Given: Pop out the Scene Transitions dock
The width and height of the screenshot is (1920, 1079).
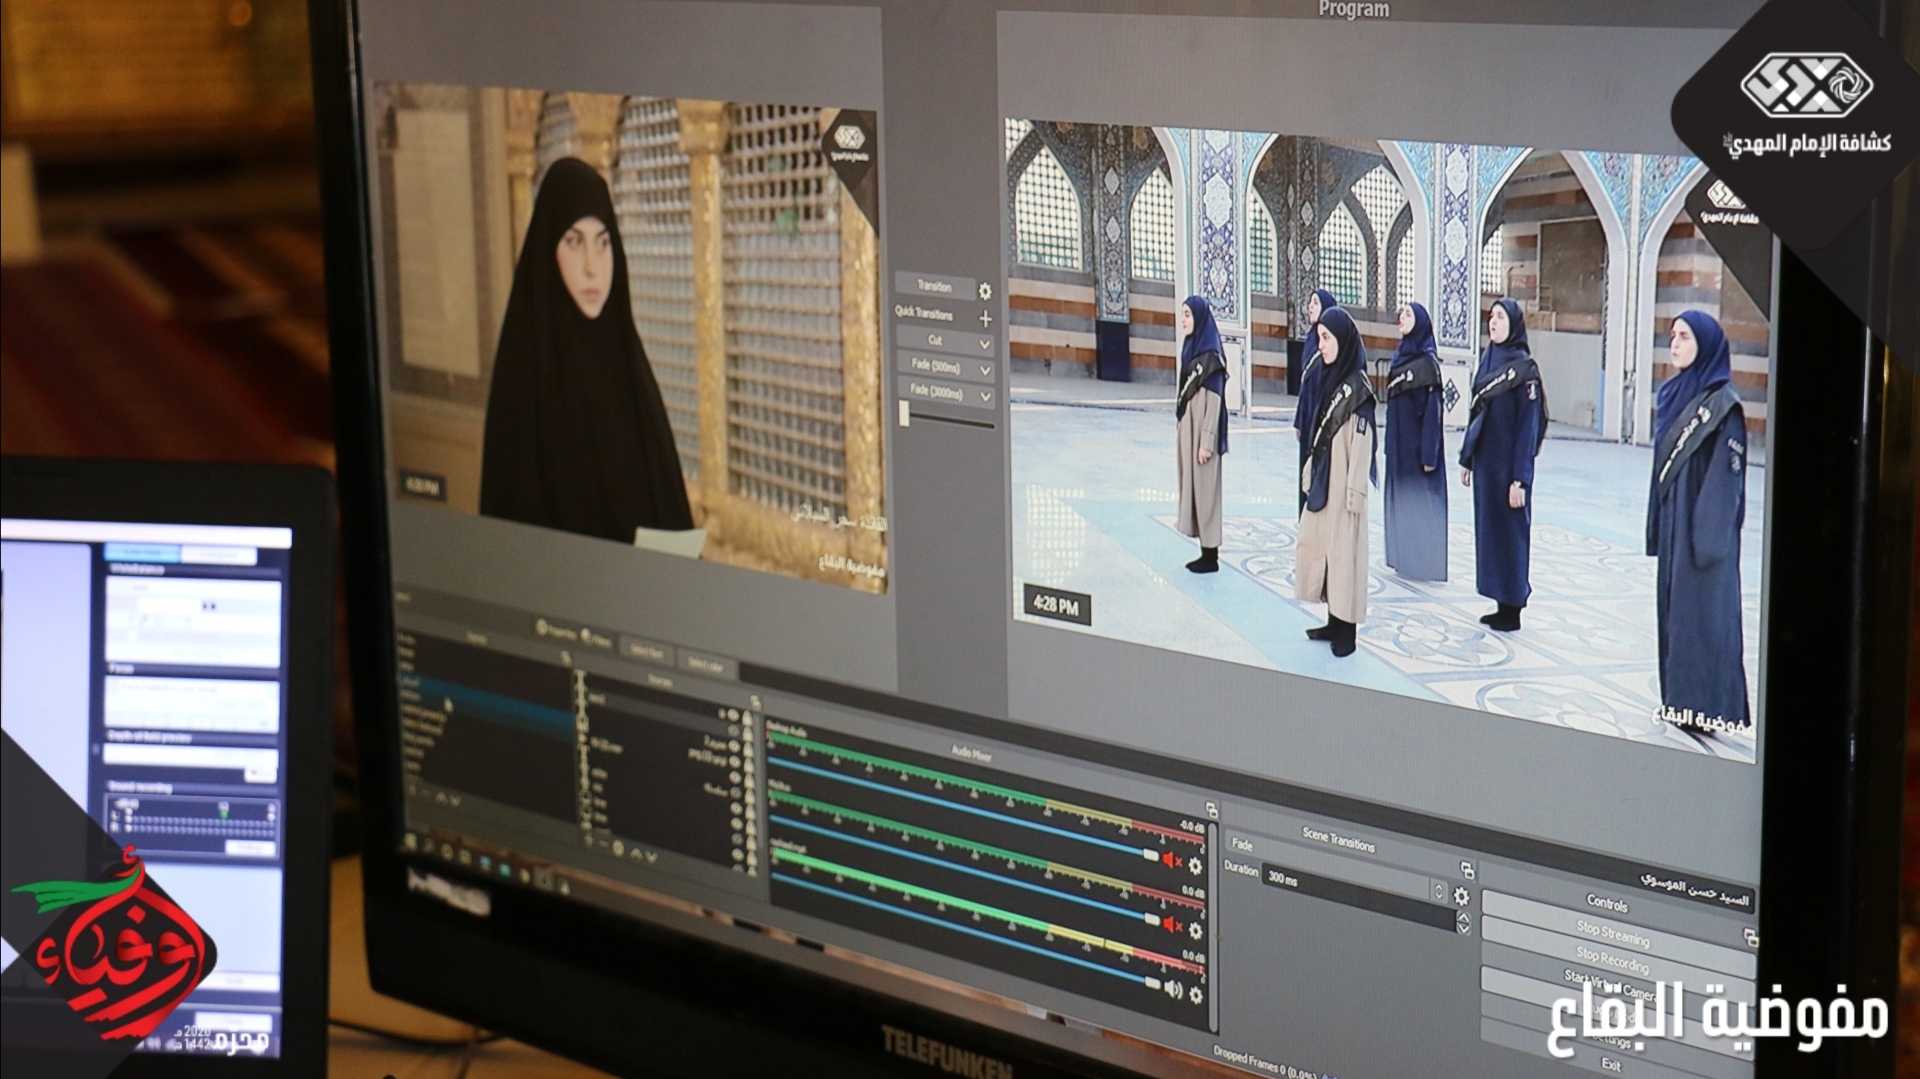Looking at the screenshot, I should 1467,870.
